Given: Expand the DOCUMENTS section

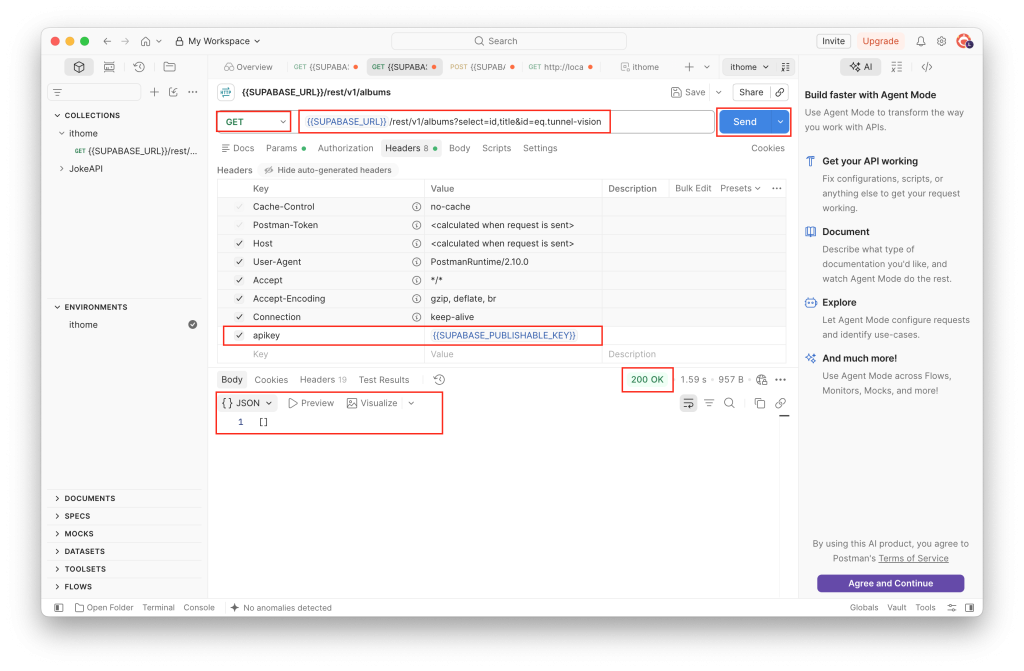Looking at the screenshot, I should click(x=57, y=499).
